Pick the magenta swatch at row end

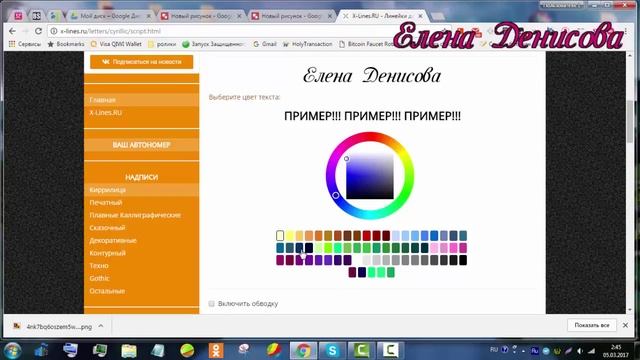coord(463,248)
